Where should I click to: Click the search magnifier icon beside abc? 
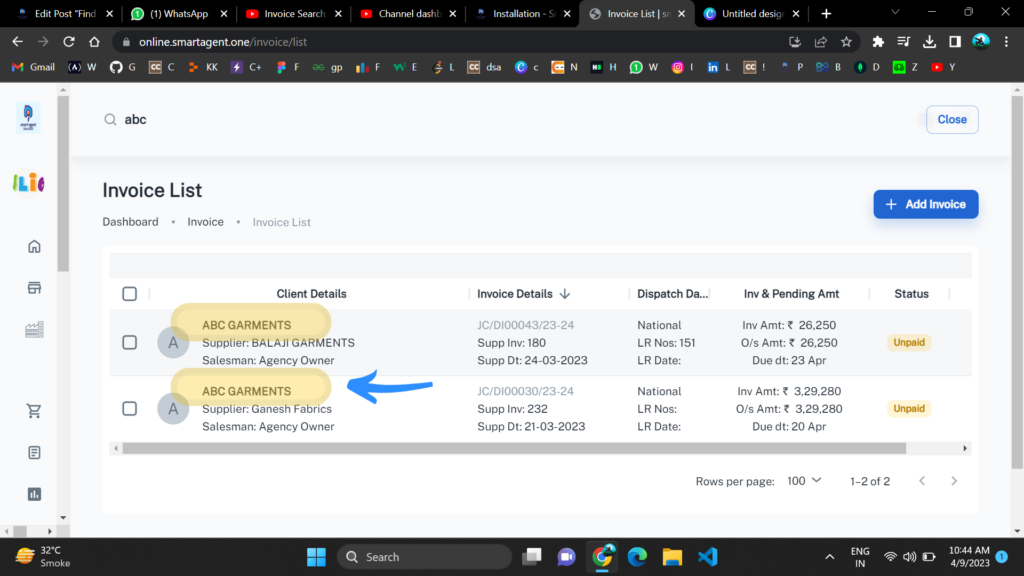[x=110, y=119]
